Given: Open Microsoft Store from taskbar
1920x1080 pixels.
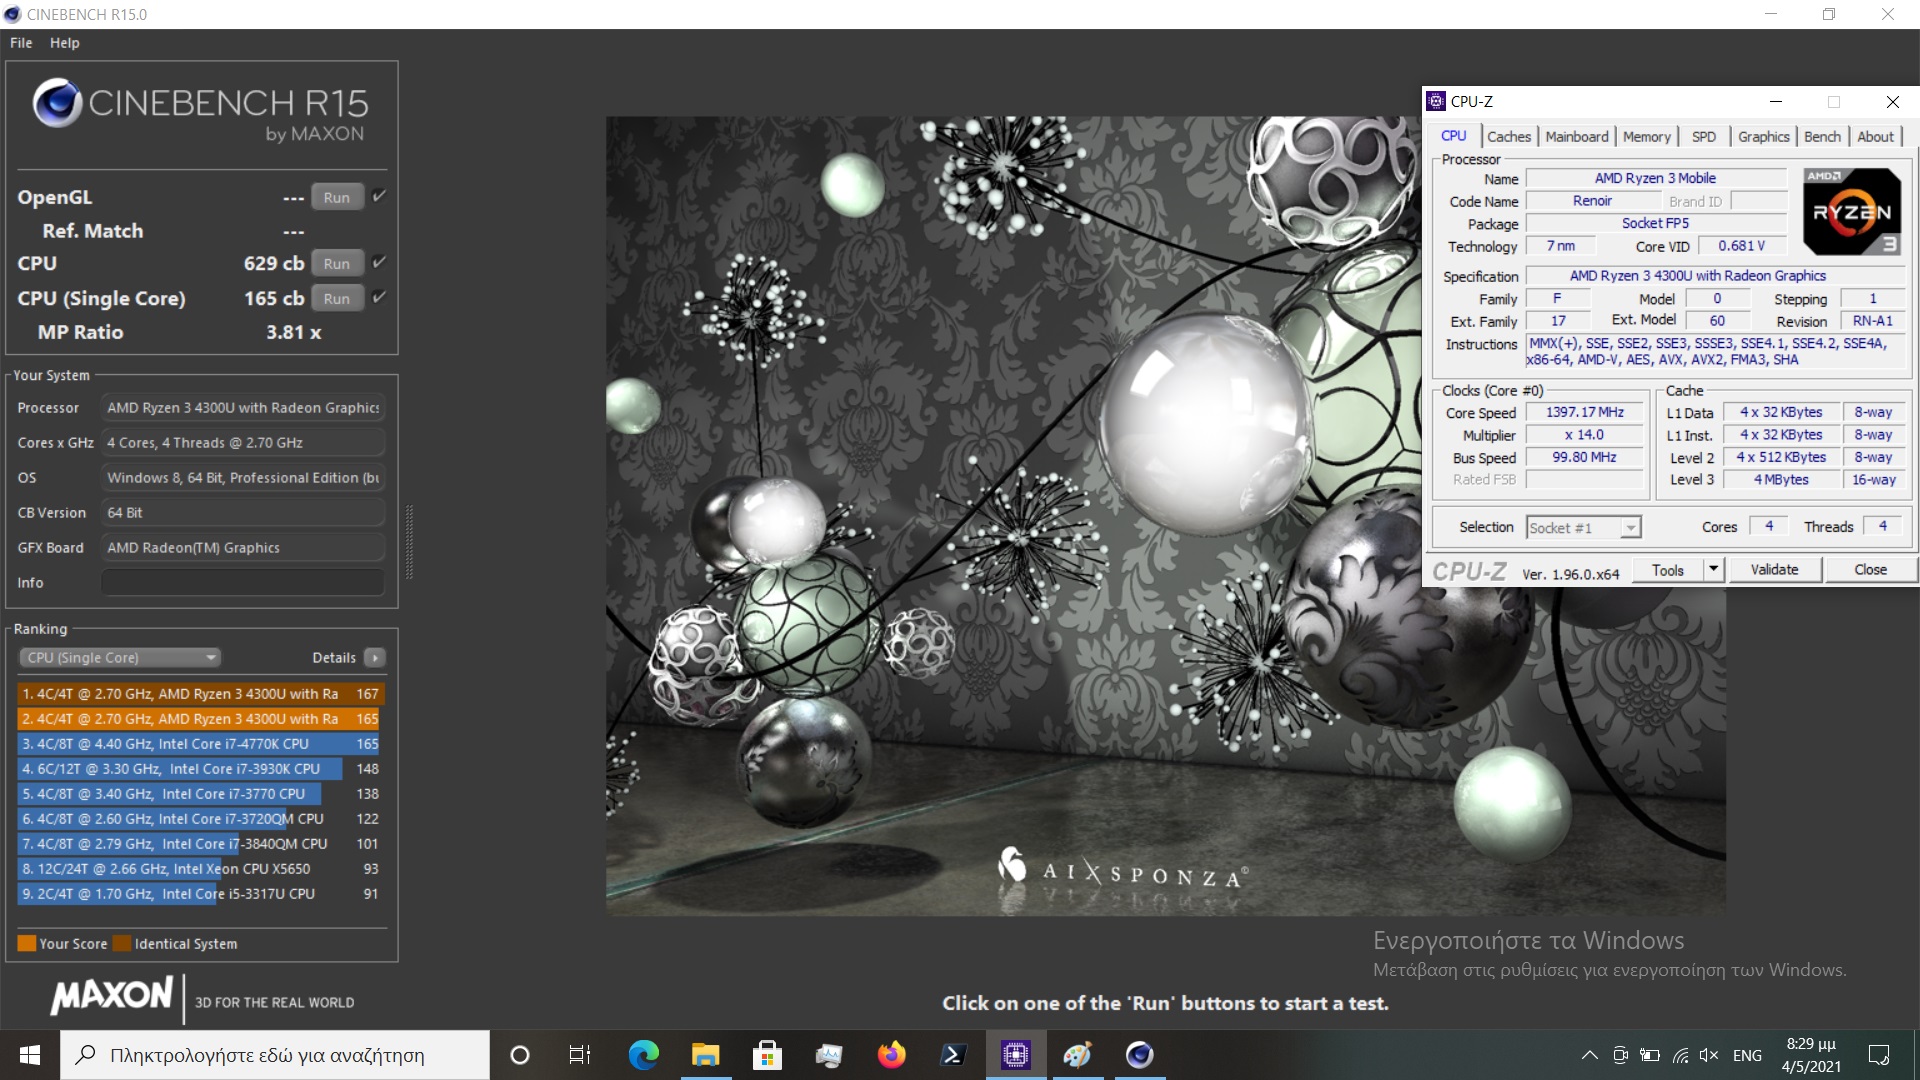Looking at the screenshot, I should pyautogui.click(x=767, y=1055).
